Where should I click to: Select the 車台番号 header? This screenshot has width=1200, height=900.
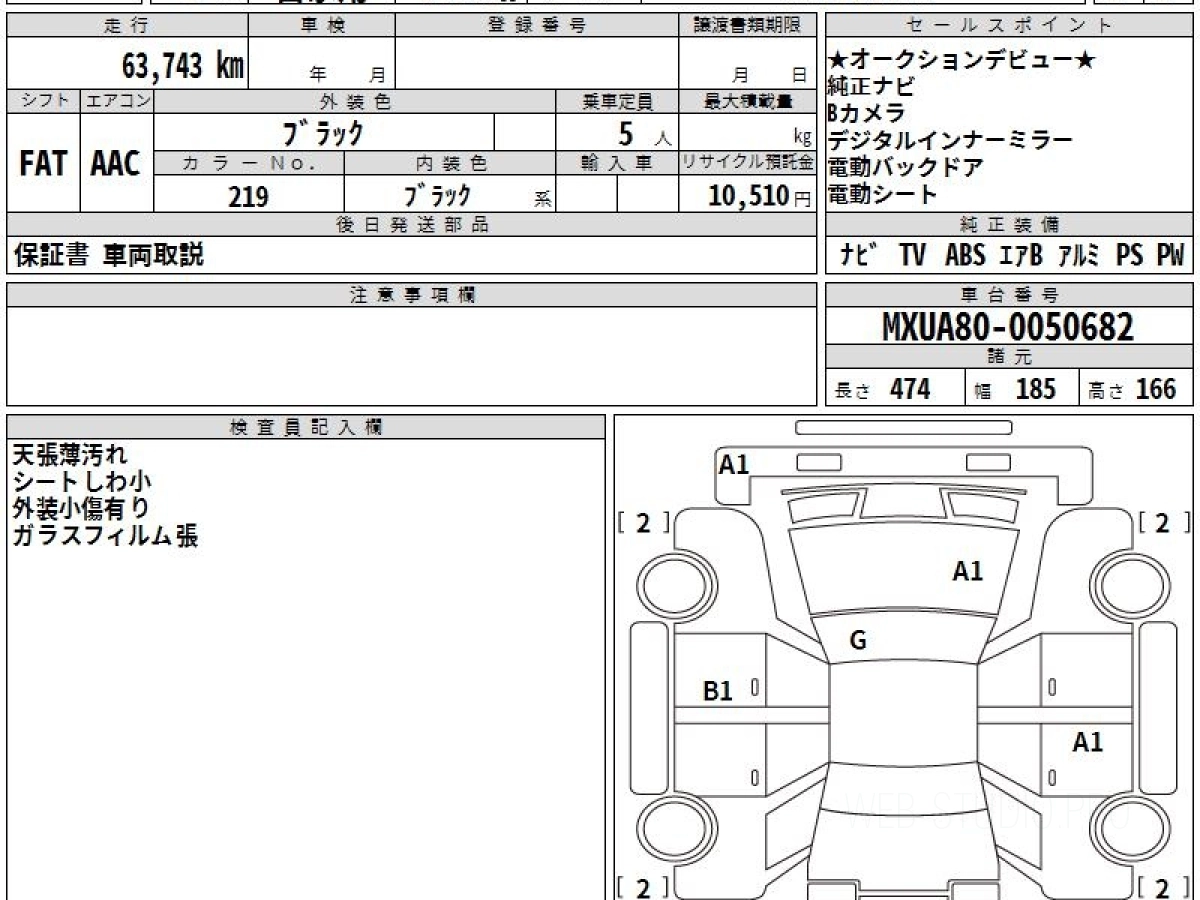(1009, 295)
